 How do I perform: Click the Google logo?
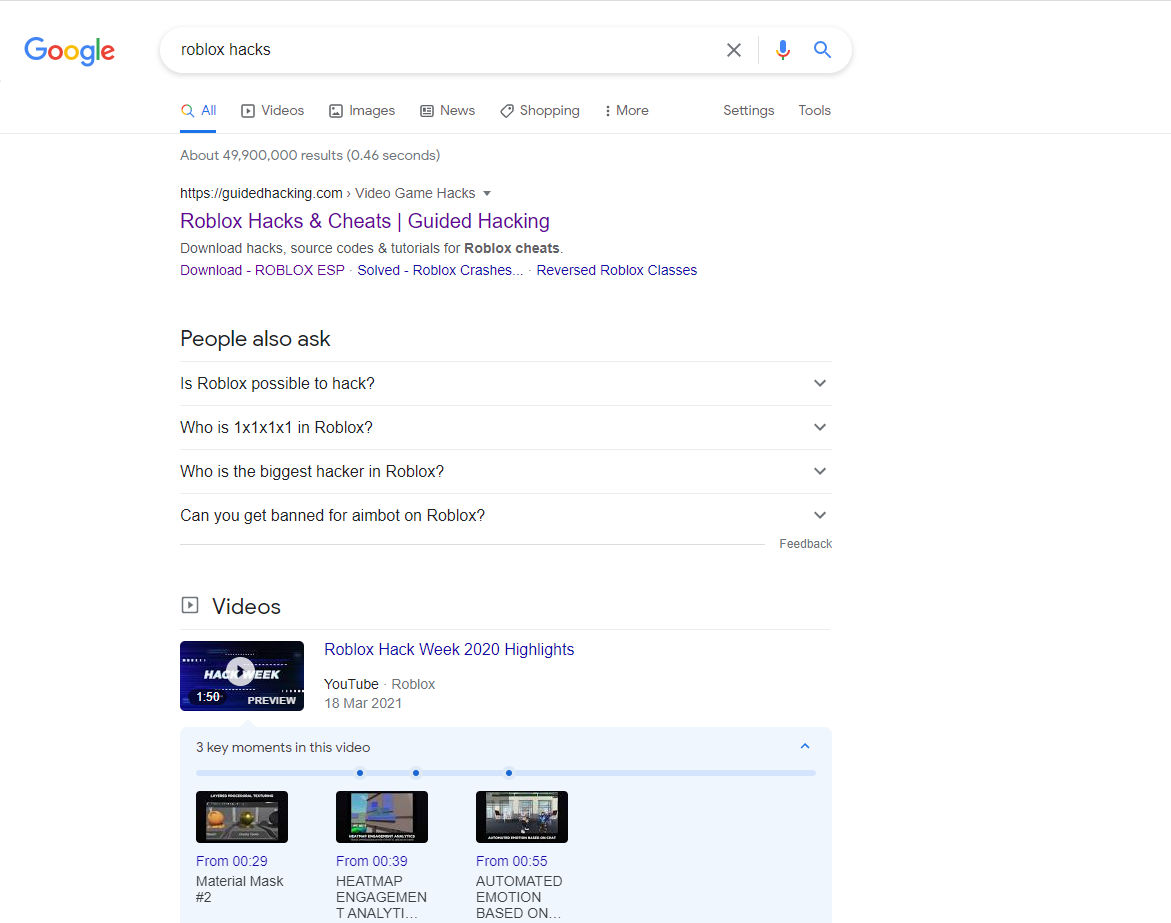[69, 51]
